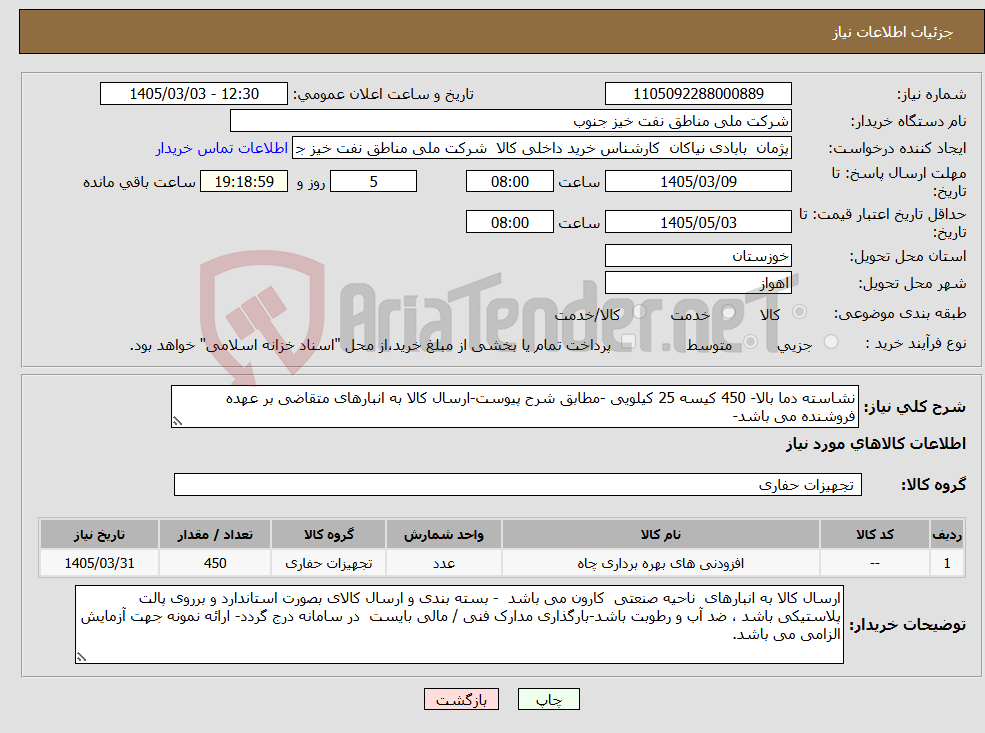
Task: Click the چاپ (print) button
Action: tap(548, 699)
